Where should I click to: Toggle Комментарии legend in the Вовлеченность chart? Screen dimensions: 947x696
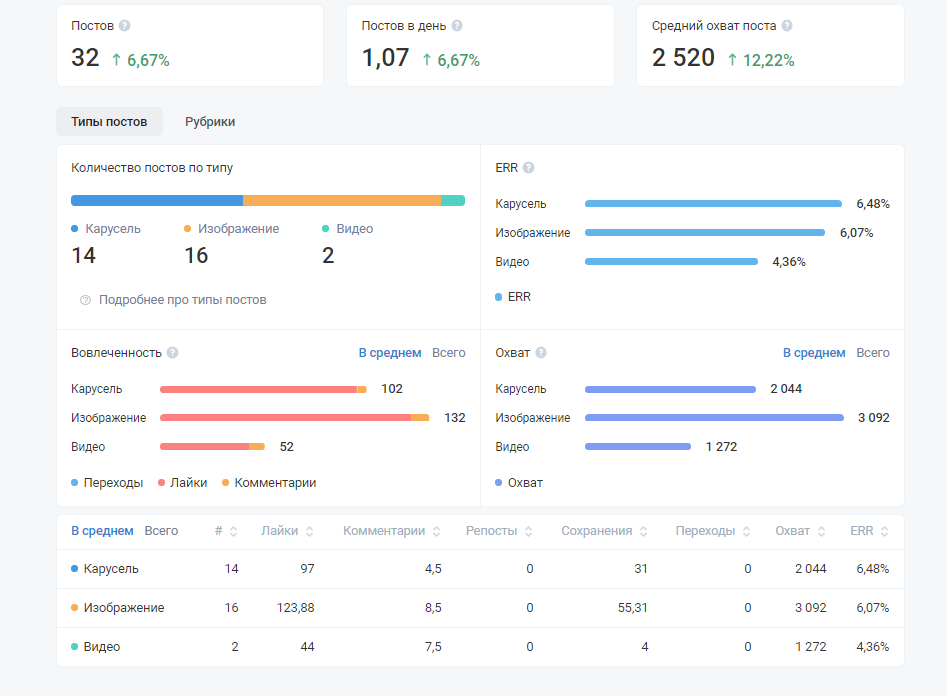(269, 483)
